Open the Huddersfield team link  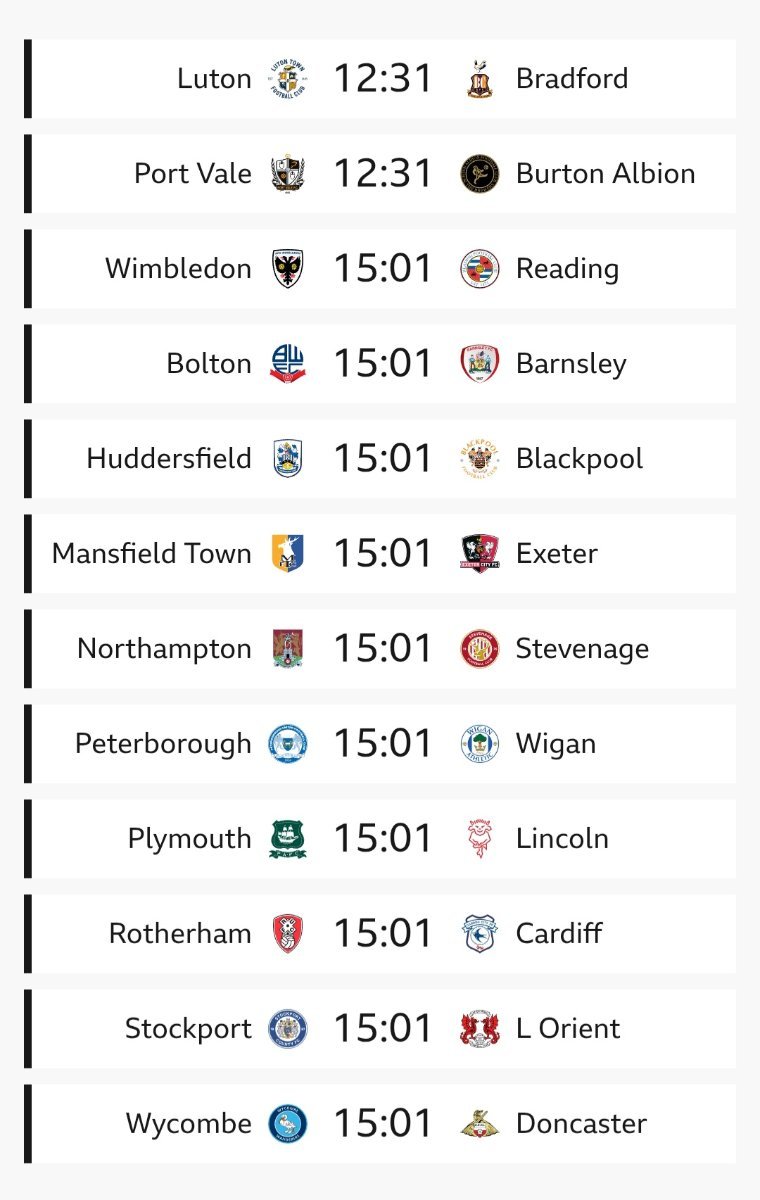pyautogui.click(x=169, y=459)
